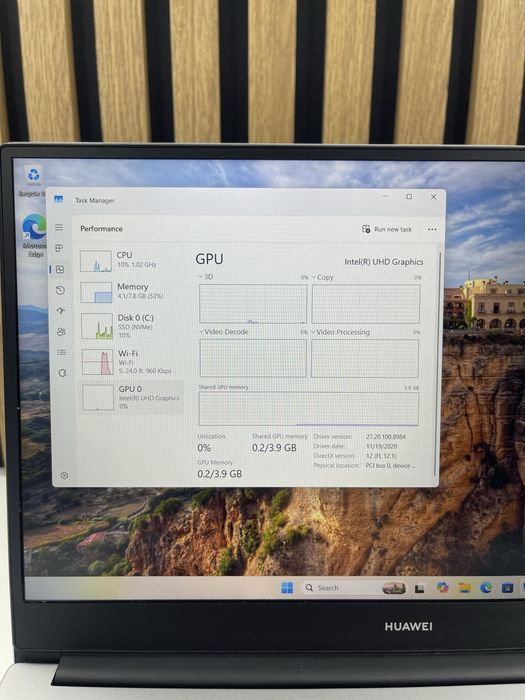This screenshot has height=700, width=525.
Task: Click the Task Manager title bar icon
Action: [x=58, y=199]
